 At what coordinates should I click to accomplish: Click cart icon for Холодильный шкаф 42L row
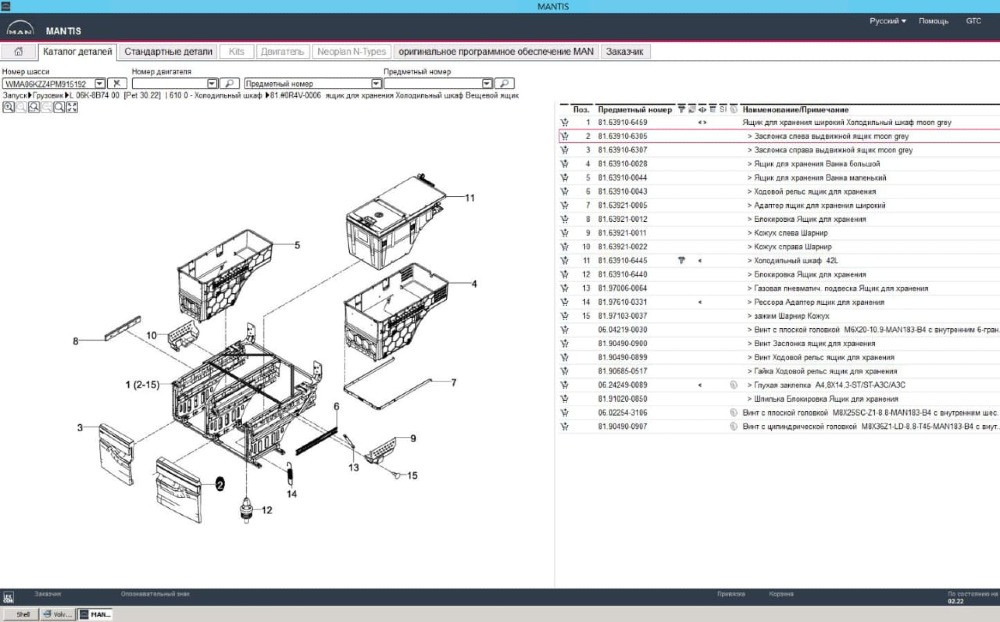565,260
